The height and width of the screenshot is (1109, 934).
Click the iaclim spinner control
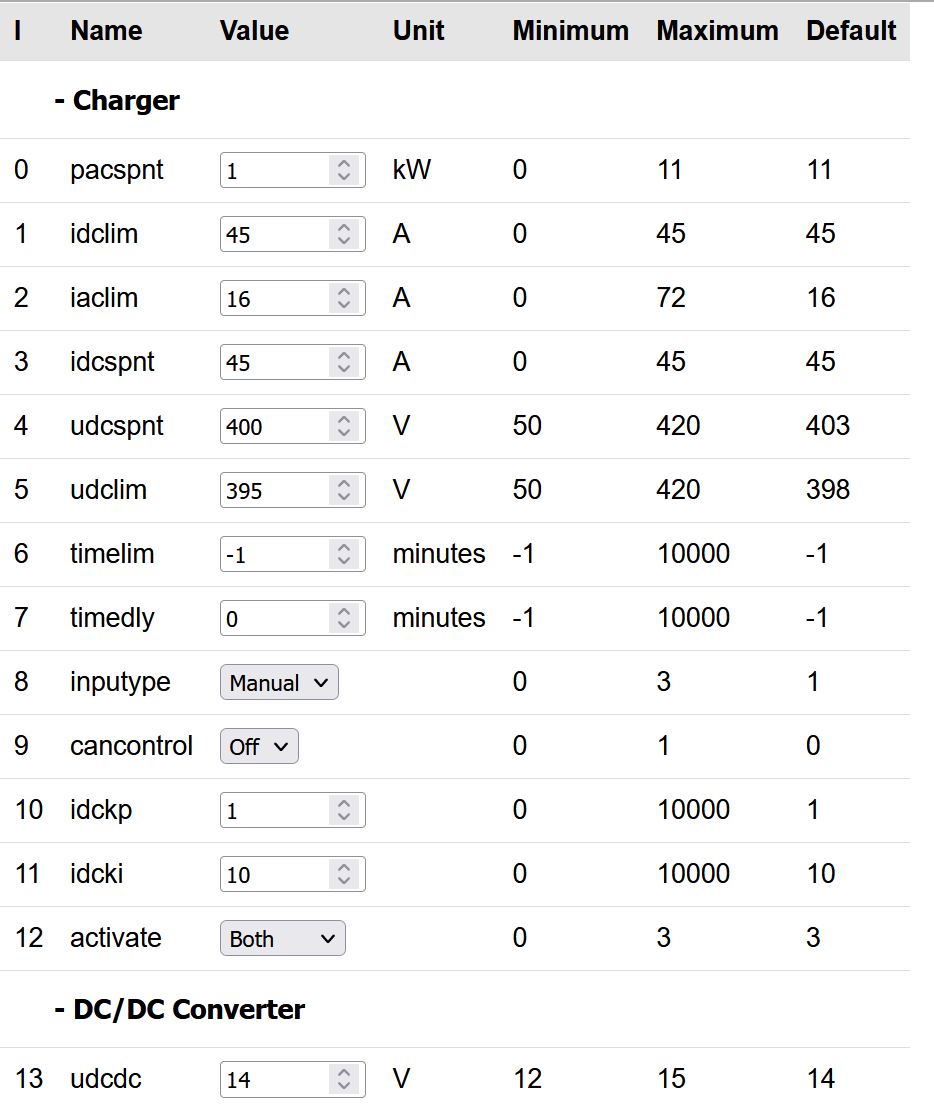(343, 298)
